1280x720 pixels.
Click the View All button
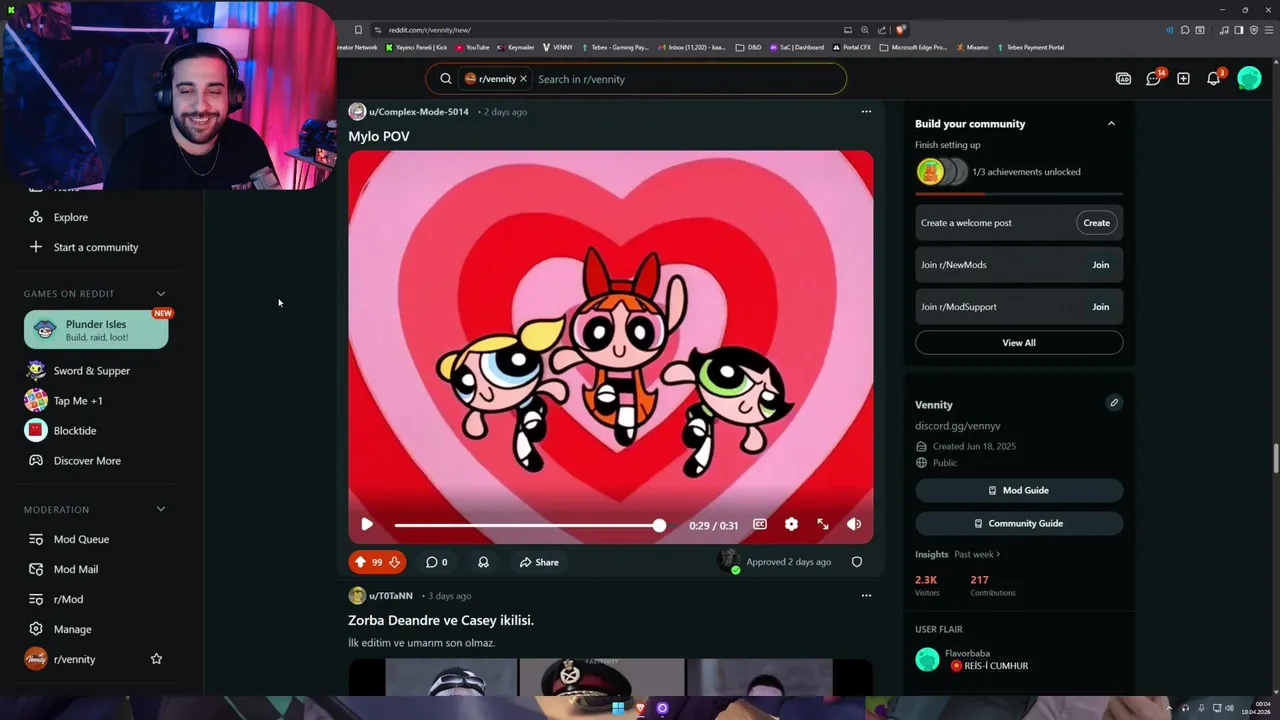coord(1019,343)
